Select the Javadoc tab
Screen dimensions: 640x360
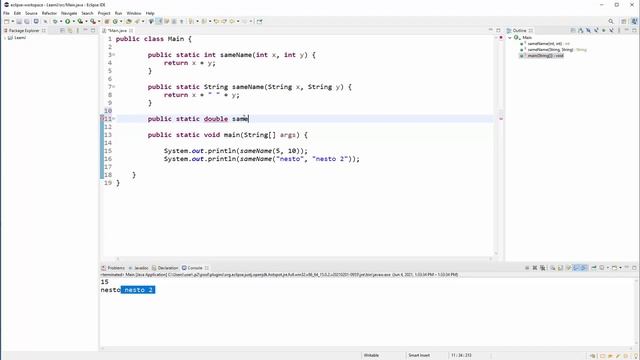(x=139, y=268)
